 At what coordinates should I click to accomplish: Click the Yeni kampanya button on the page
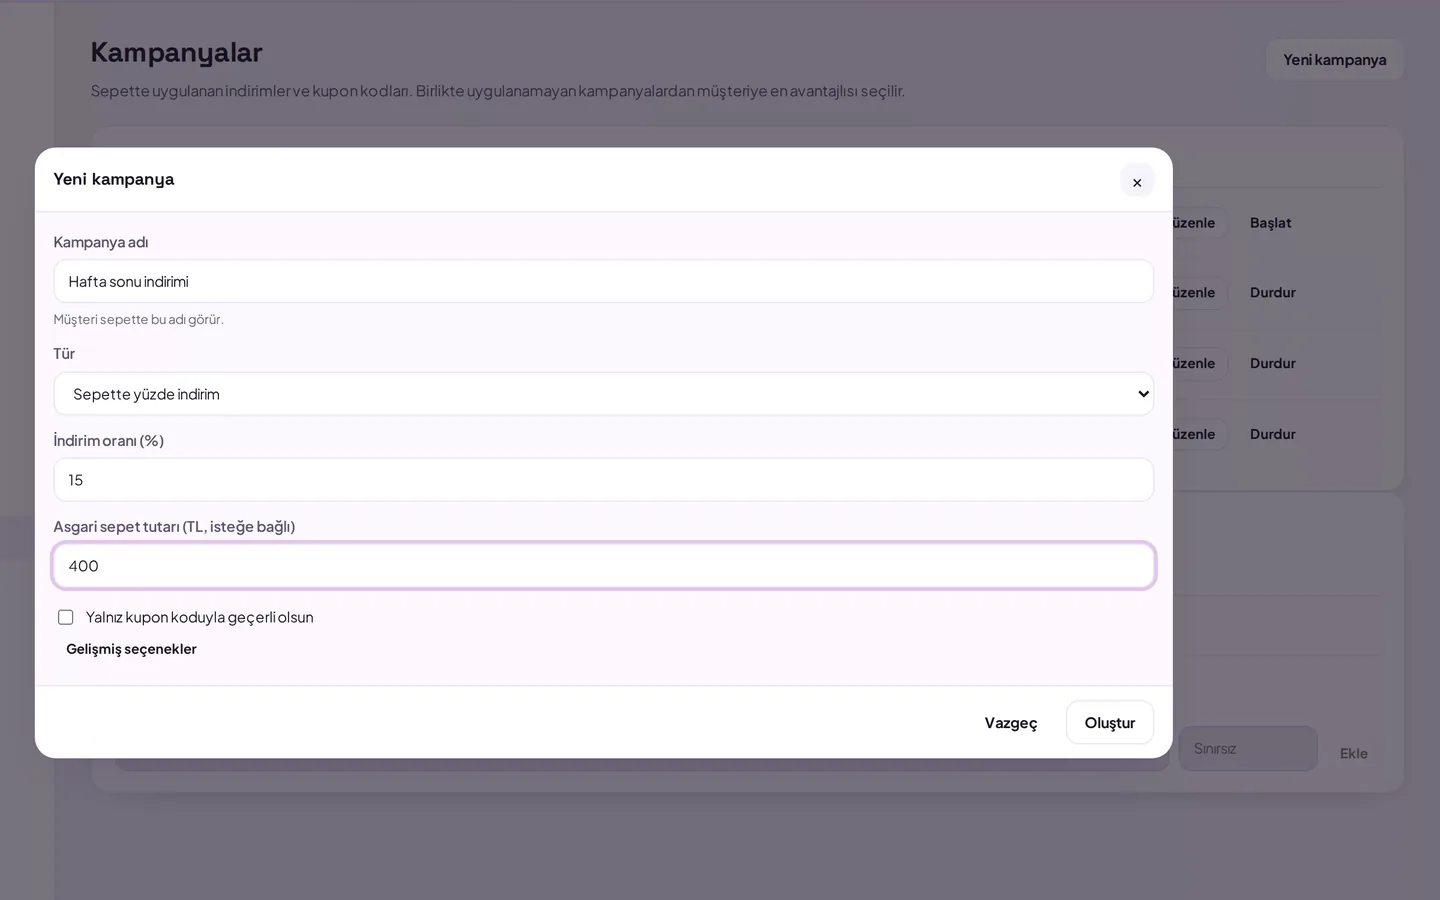(x=1335, y=59)
